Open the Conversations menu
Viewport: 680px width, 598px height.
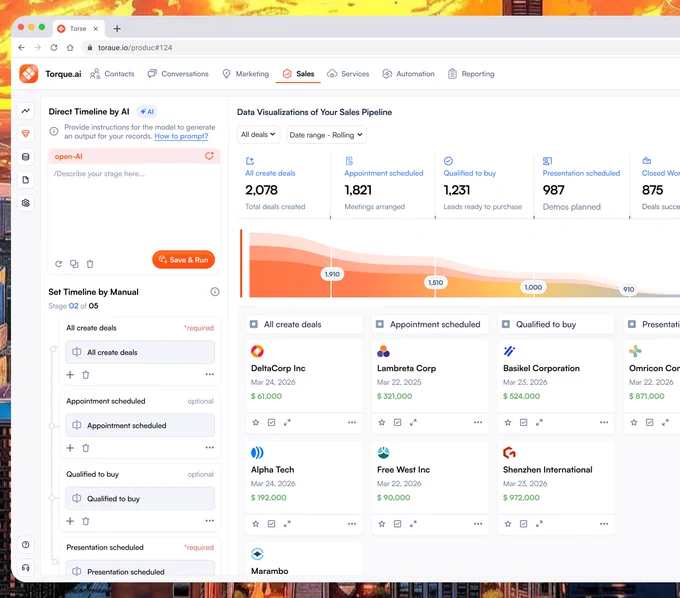tap(178, 74)
